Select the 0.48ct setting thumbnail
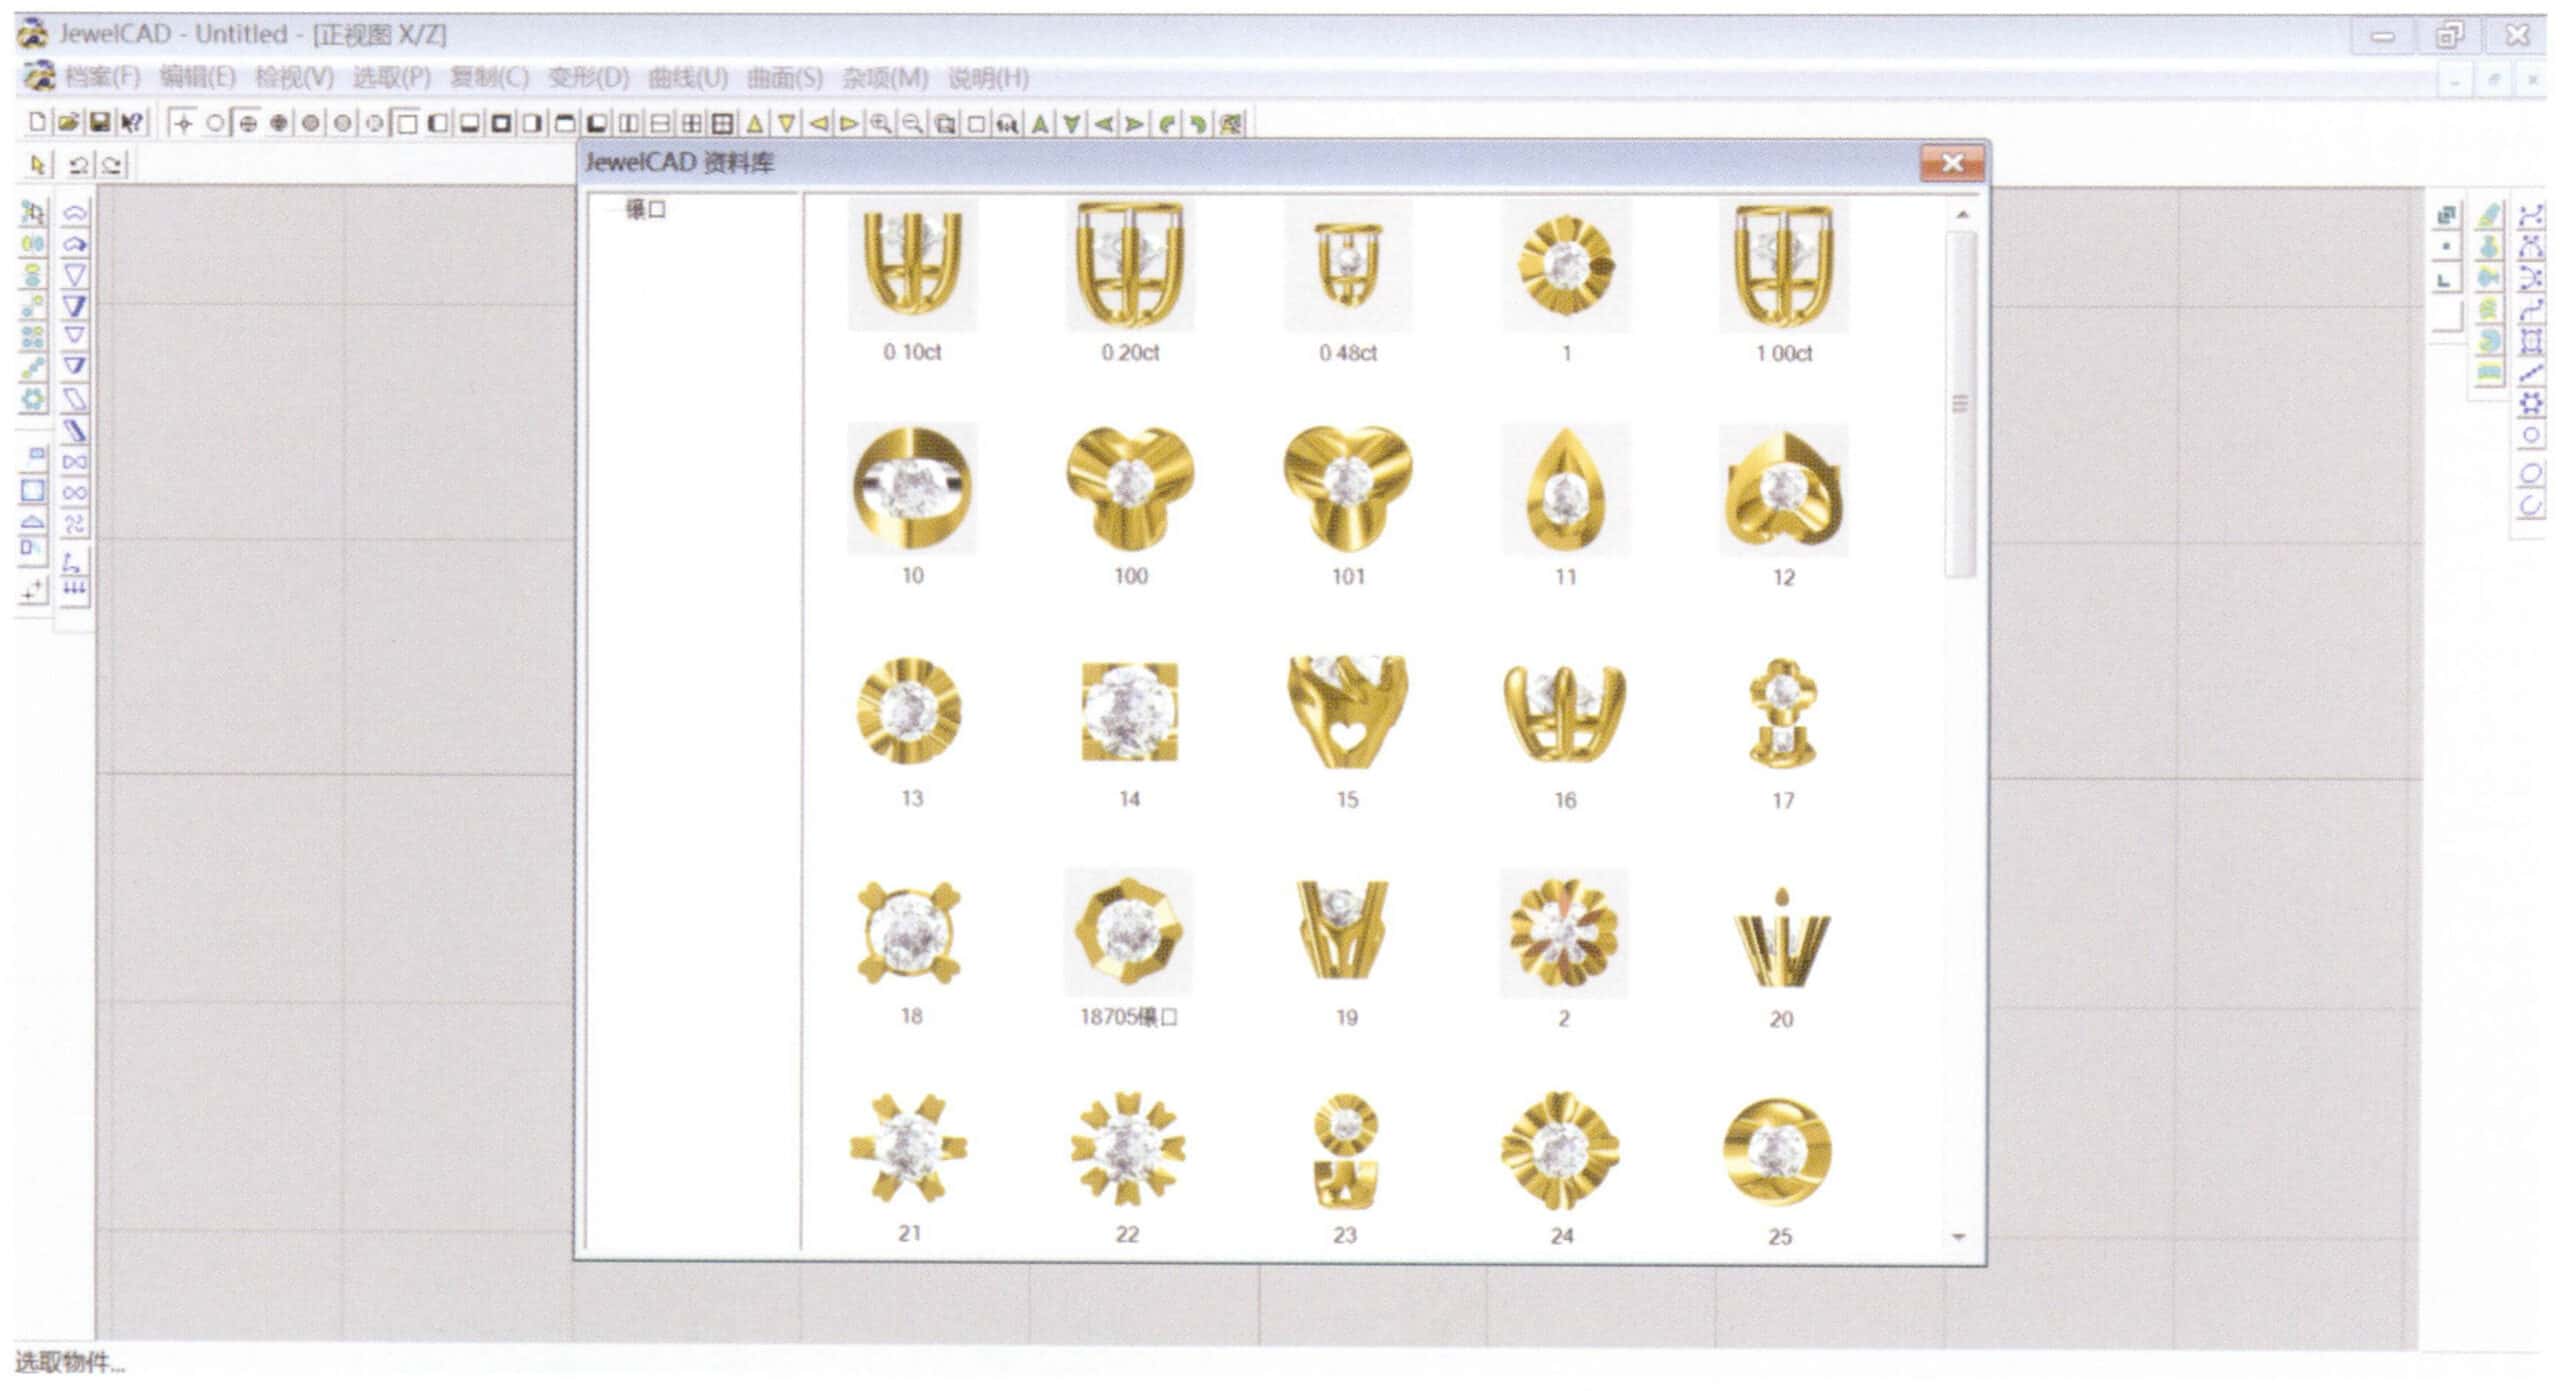 [1348, 266]
